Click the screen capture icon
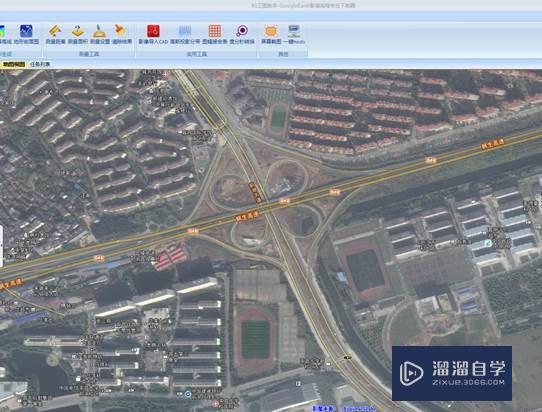This screenshot has height=412, width=542. tap(271, 31)
